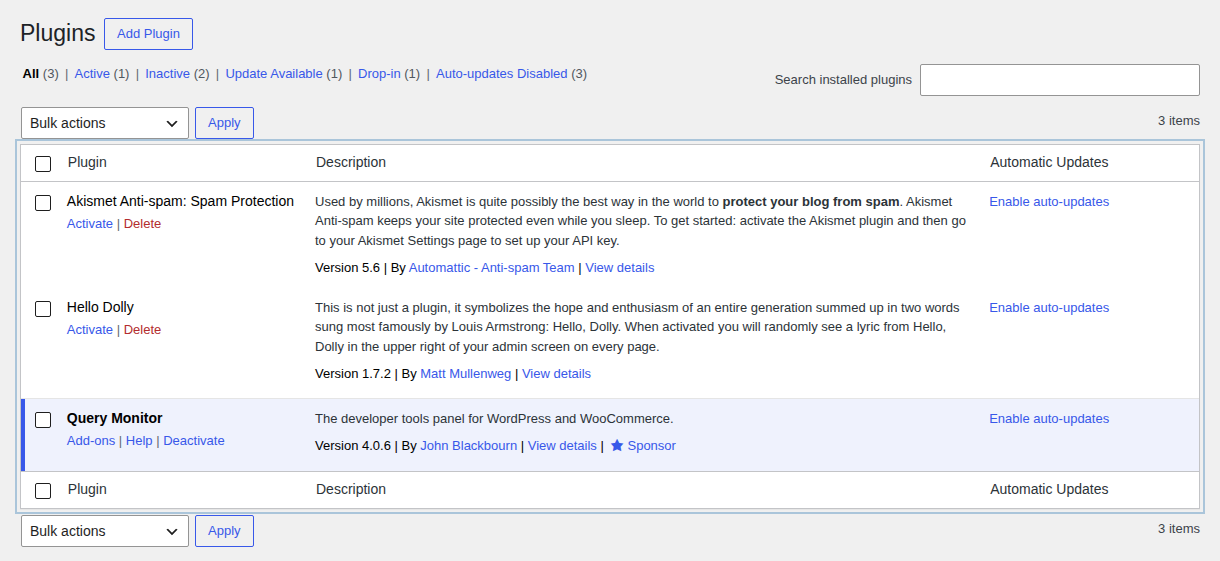
Task: Open John Blackbourn author link
Action: pyautogui.click(x=469, y=446)
